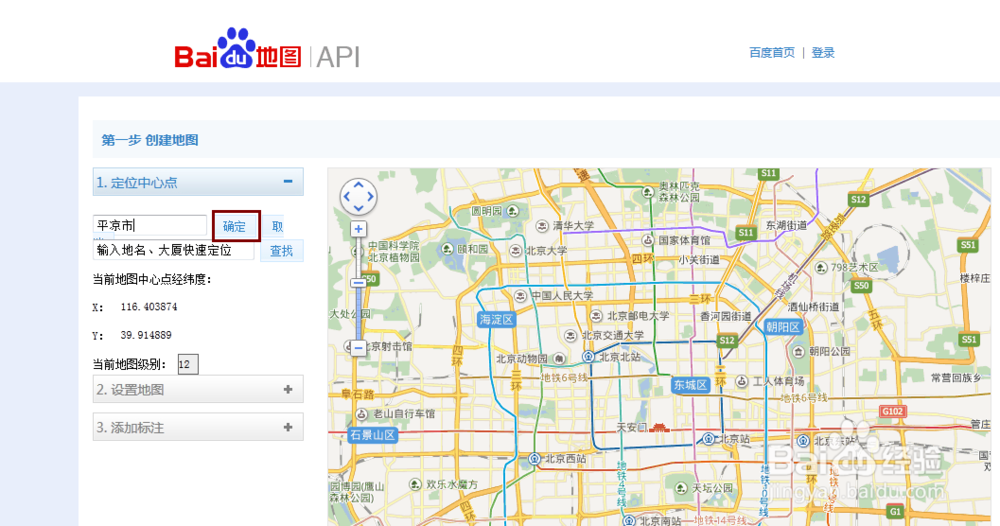Click the 798艺术区 marker icon
This screenshot has width=1000, height=526.
click(821, 268)
